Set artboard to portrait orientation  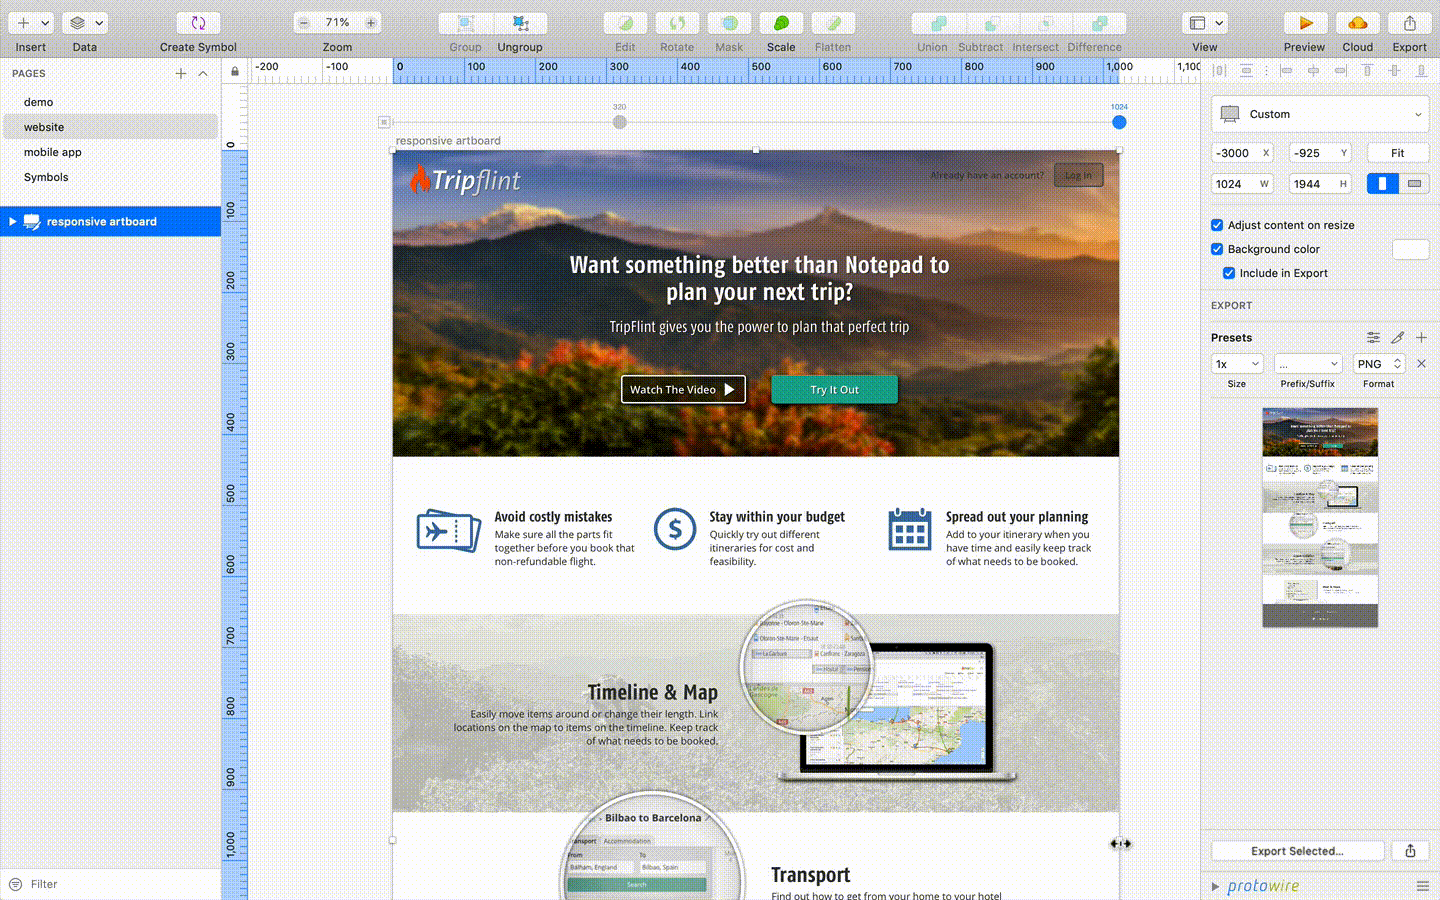[x=1383, y=183]
